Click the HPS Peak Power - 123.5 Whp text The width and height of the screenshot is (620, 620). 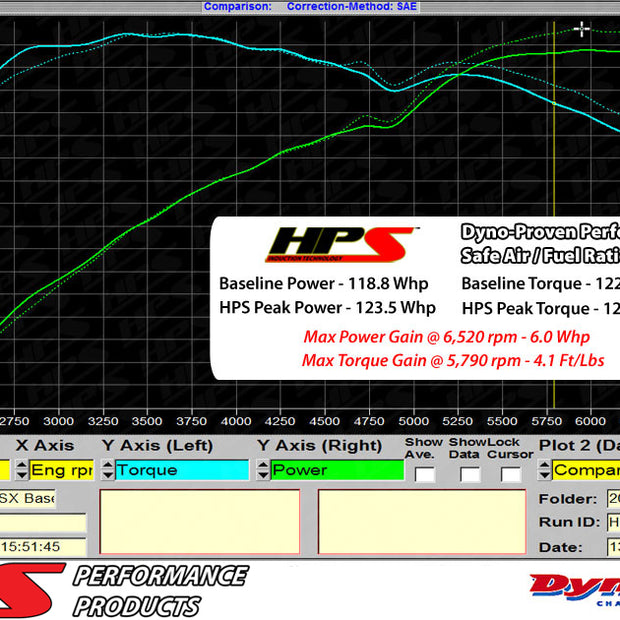click(327, 308)
